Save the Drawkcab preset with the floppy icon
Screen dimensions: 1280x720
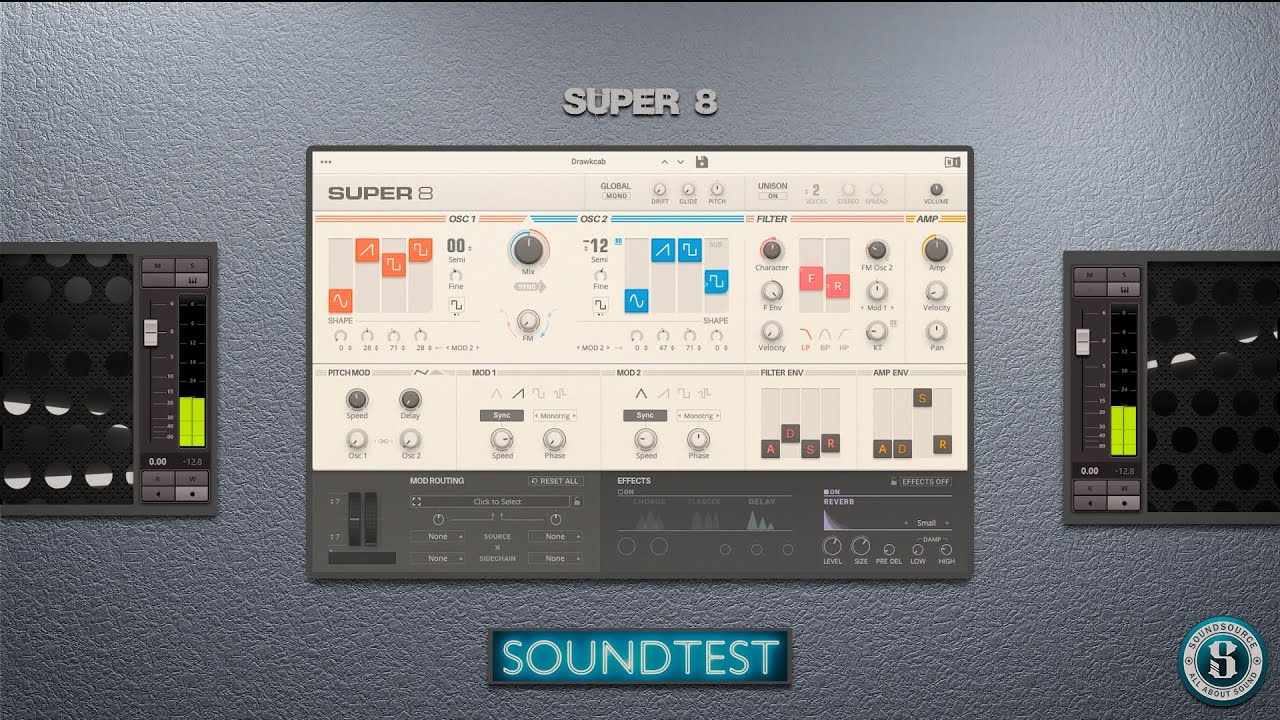(702, 162)
